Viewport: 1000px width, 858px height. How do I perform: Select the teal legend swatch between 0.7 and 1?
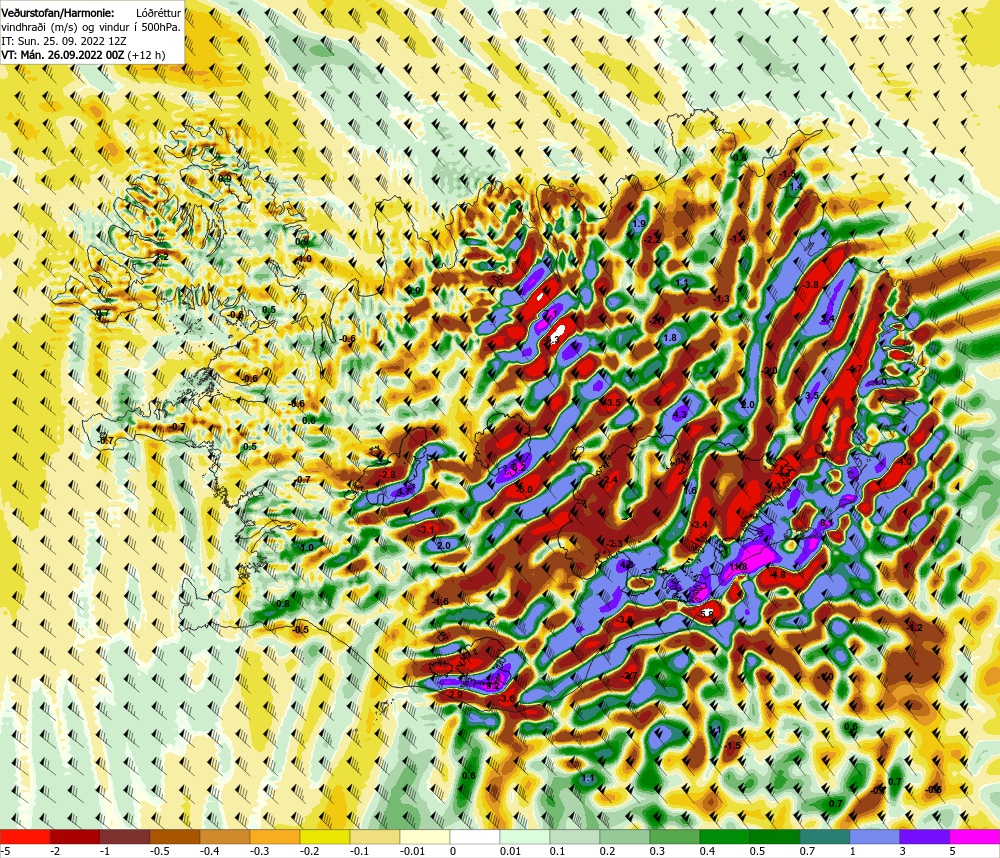(x=825, y=836)
